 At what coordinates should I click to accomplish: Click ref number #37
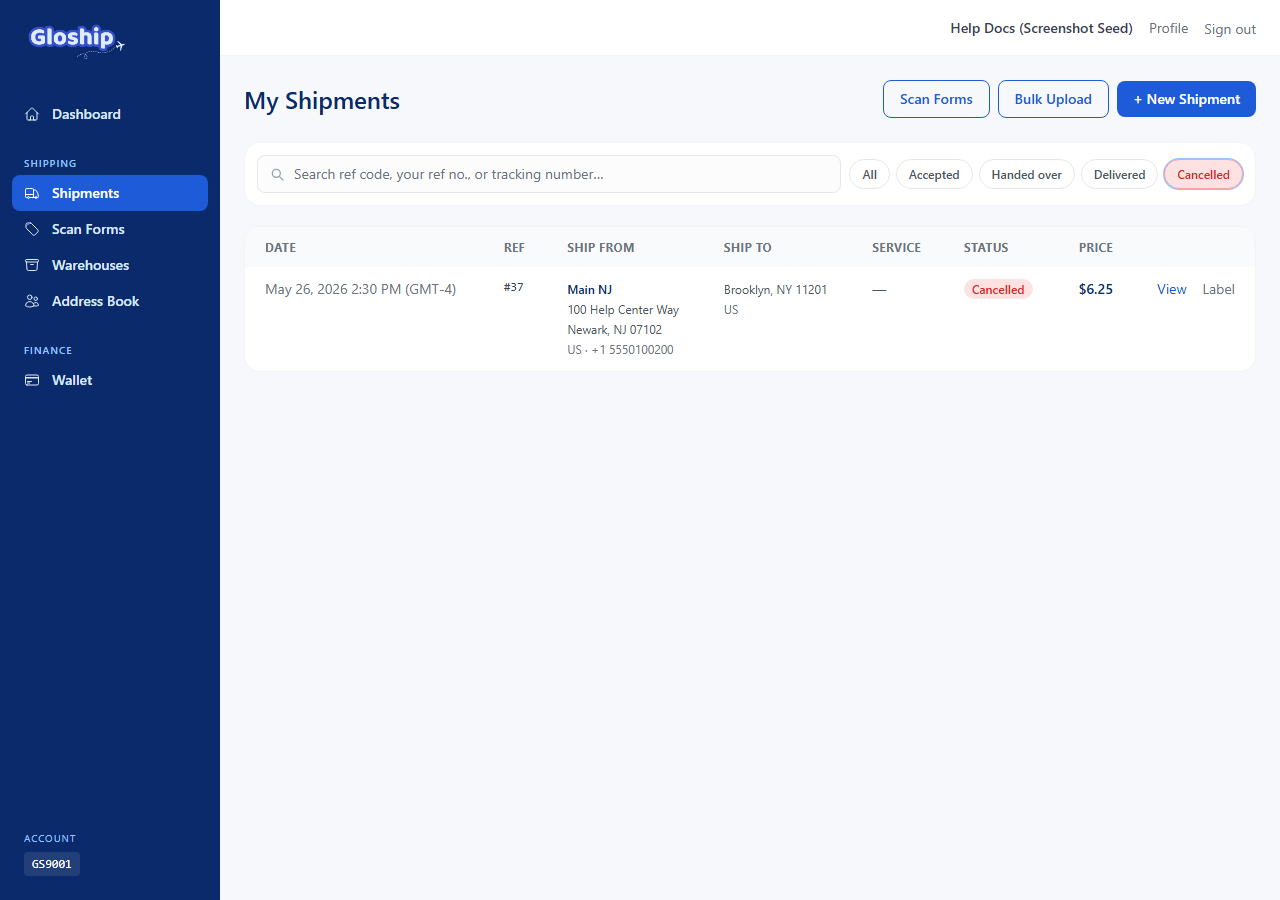click(513, 287)
